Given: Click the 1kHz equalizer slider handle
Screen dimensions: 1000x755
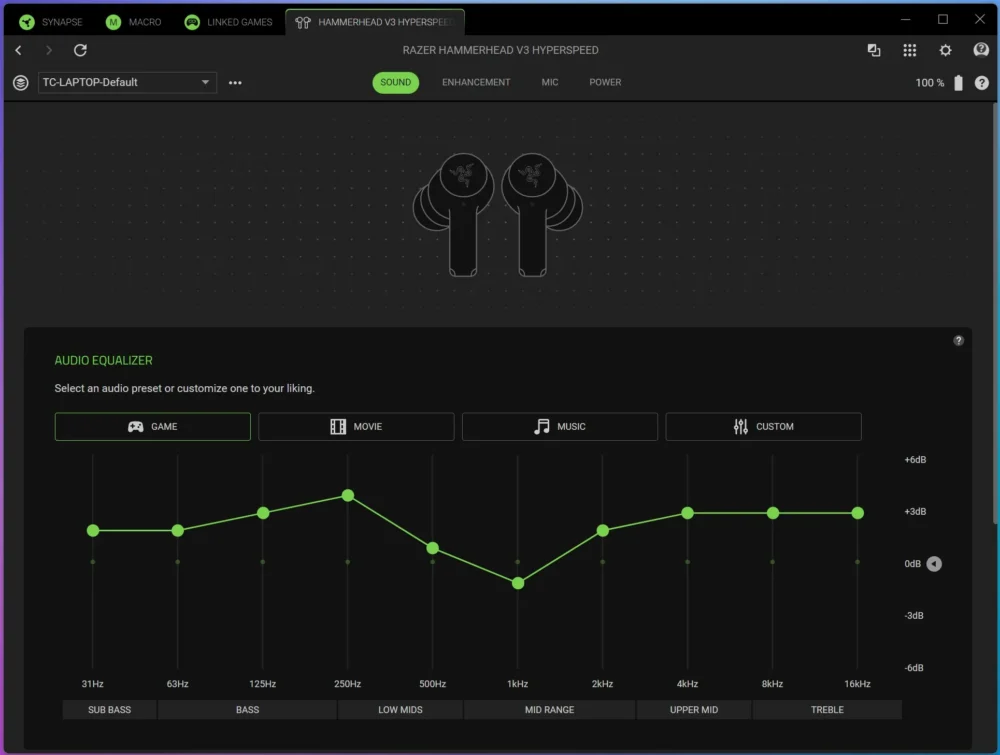Looking at the screenshot, I should (x=518, y=583).
